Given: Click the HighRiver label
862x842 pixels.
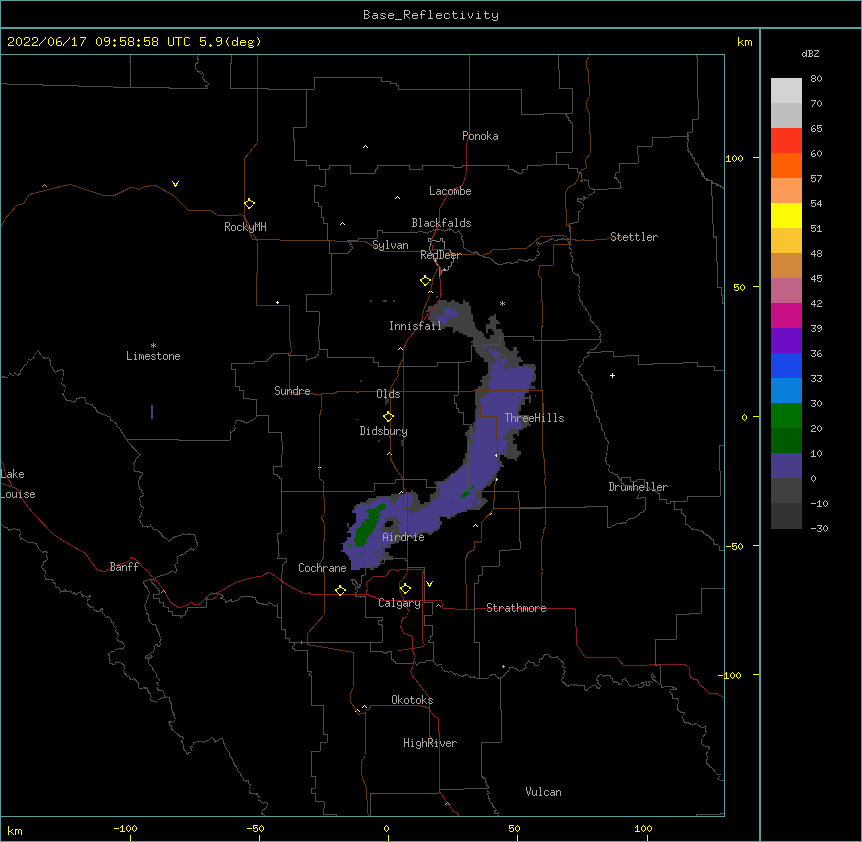Looking at the screenshot, I should tap(430, 743).
